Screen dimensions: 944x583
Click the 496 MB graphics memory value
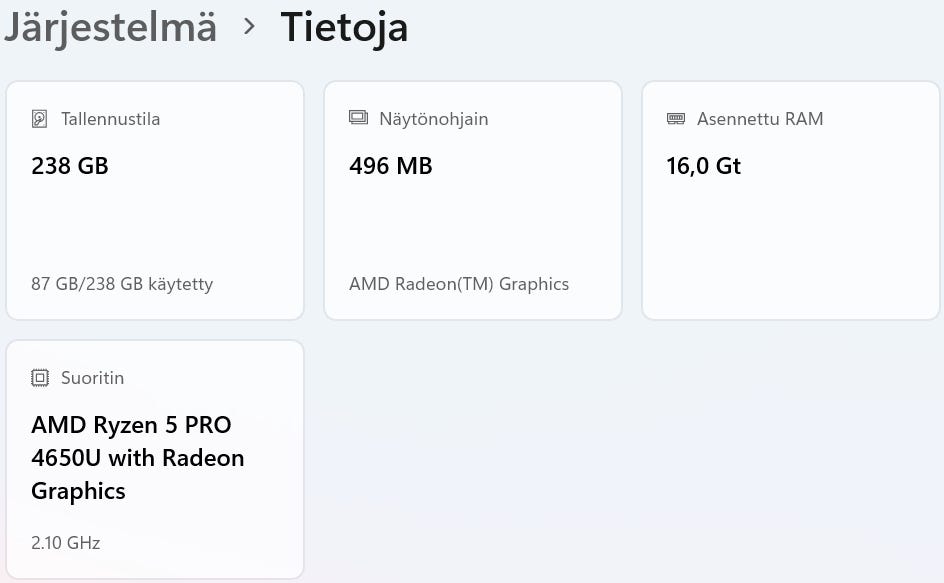click(391, 166)
